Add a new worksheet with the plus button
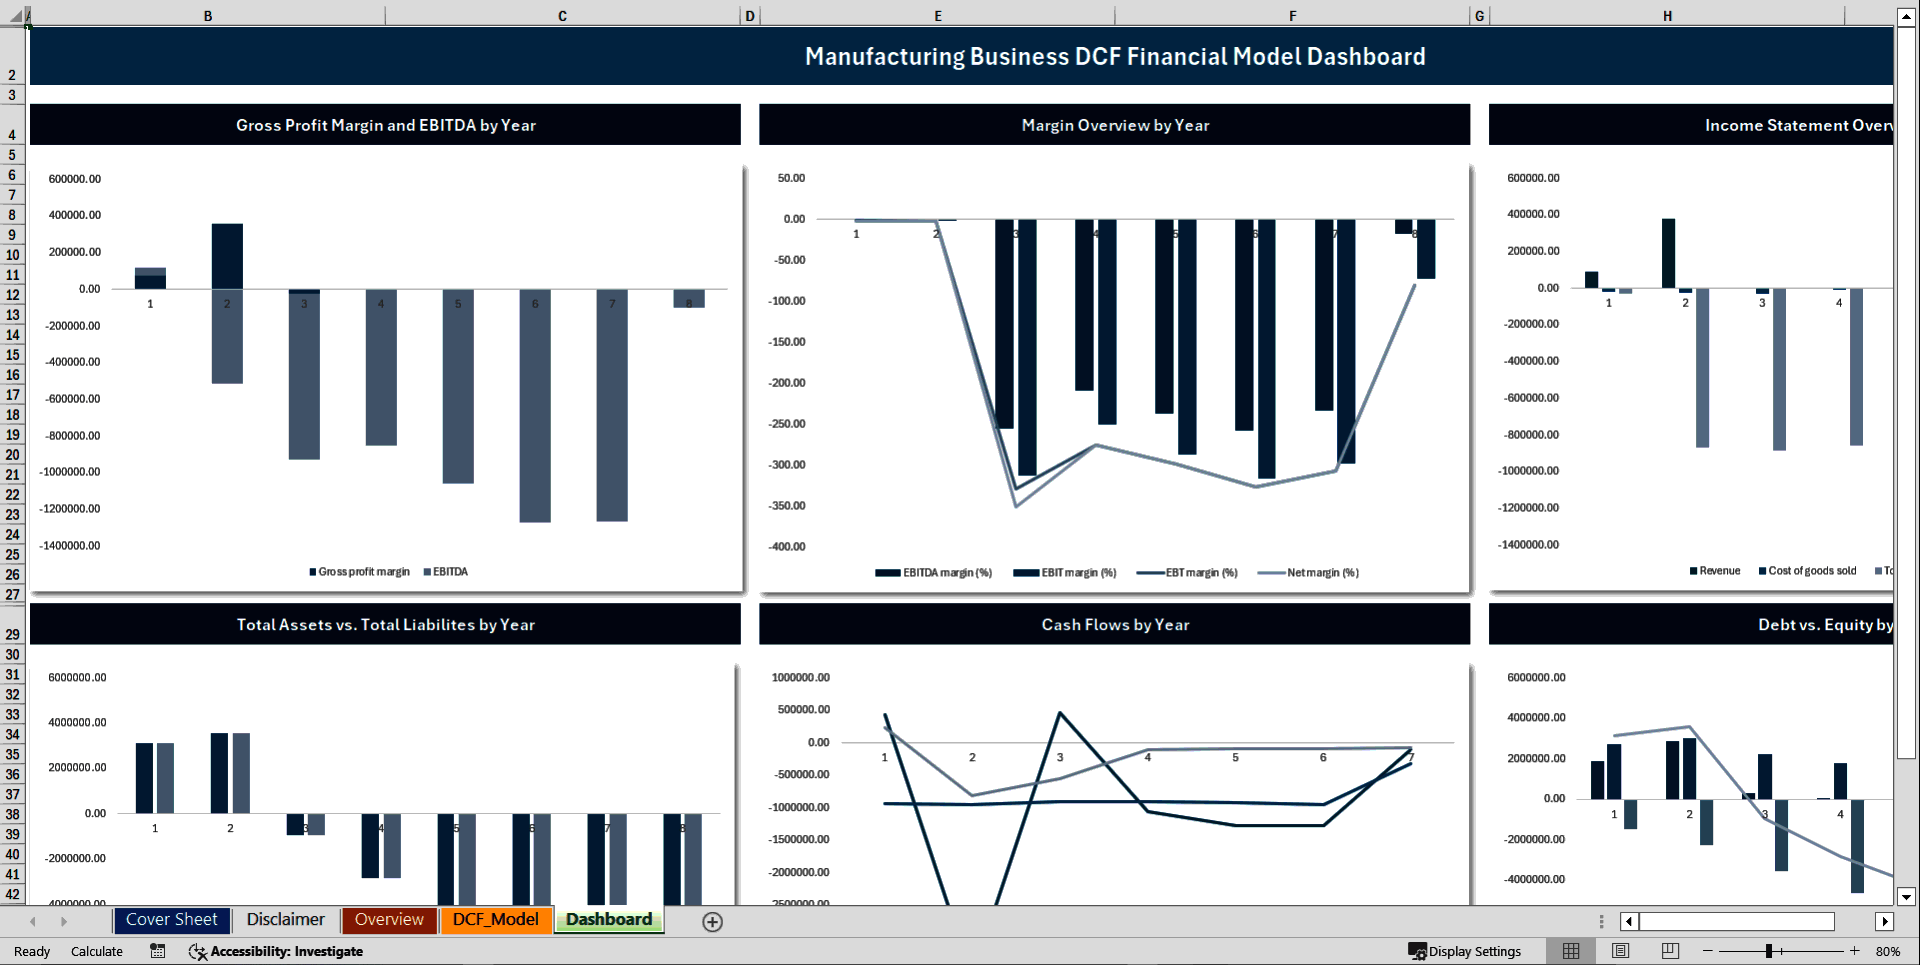 coord(713,921)
